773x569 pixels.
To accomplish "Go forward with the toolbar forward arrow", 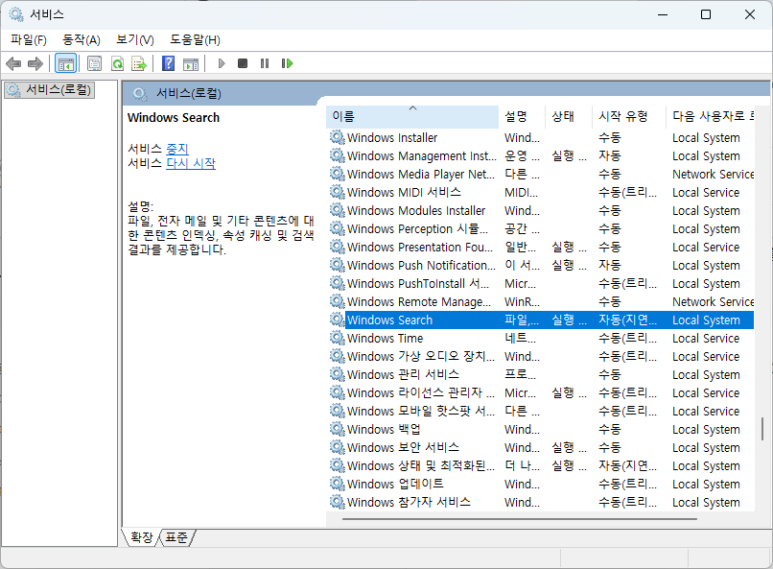I will tap(35, 64).
